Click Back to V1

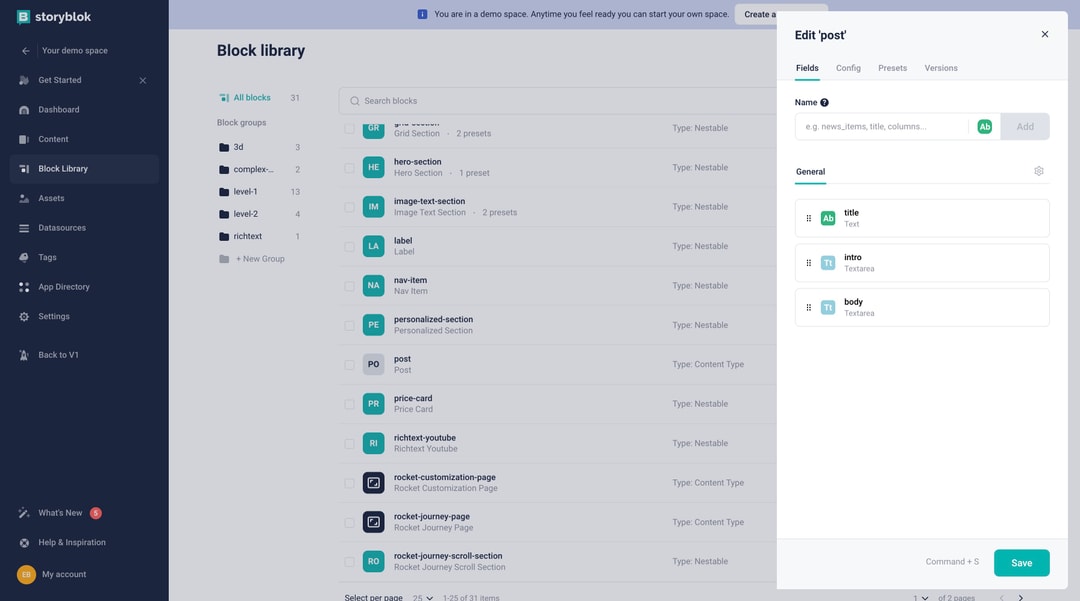[x=58, y=355]
